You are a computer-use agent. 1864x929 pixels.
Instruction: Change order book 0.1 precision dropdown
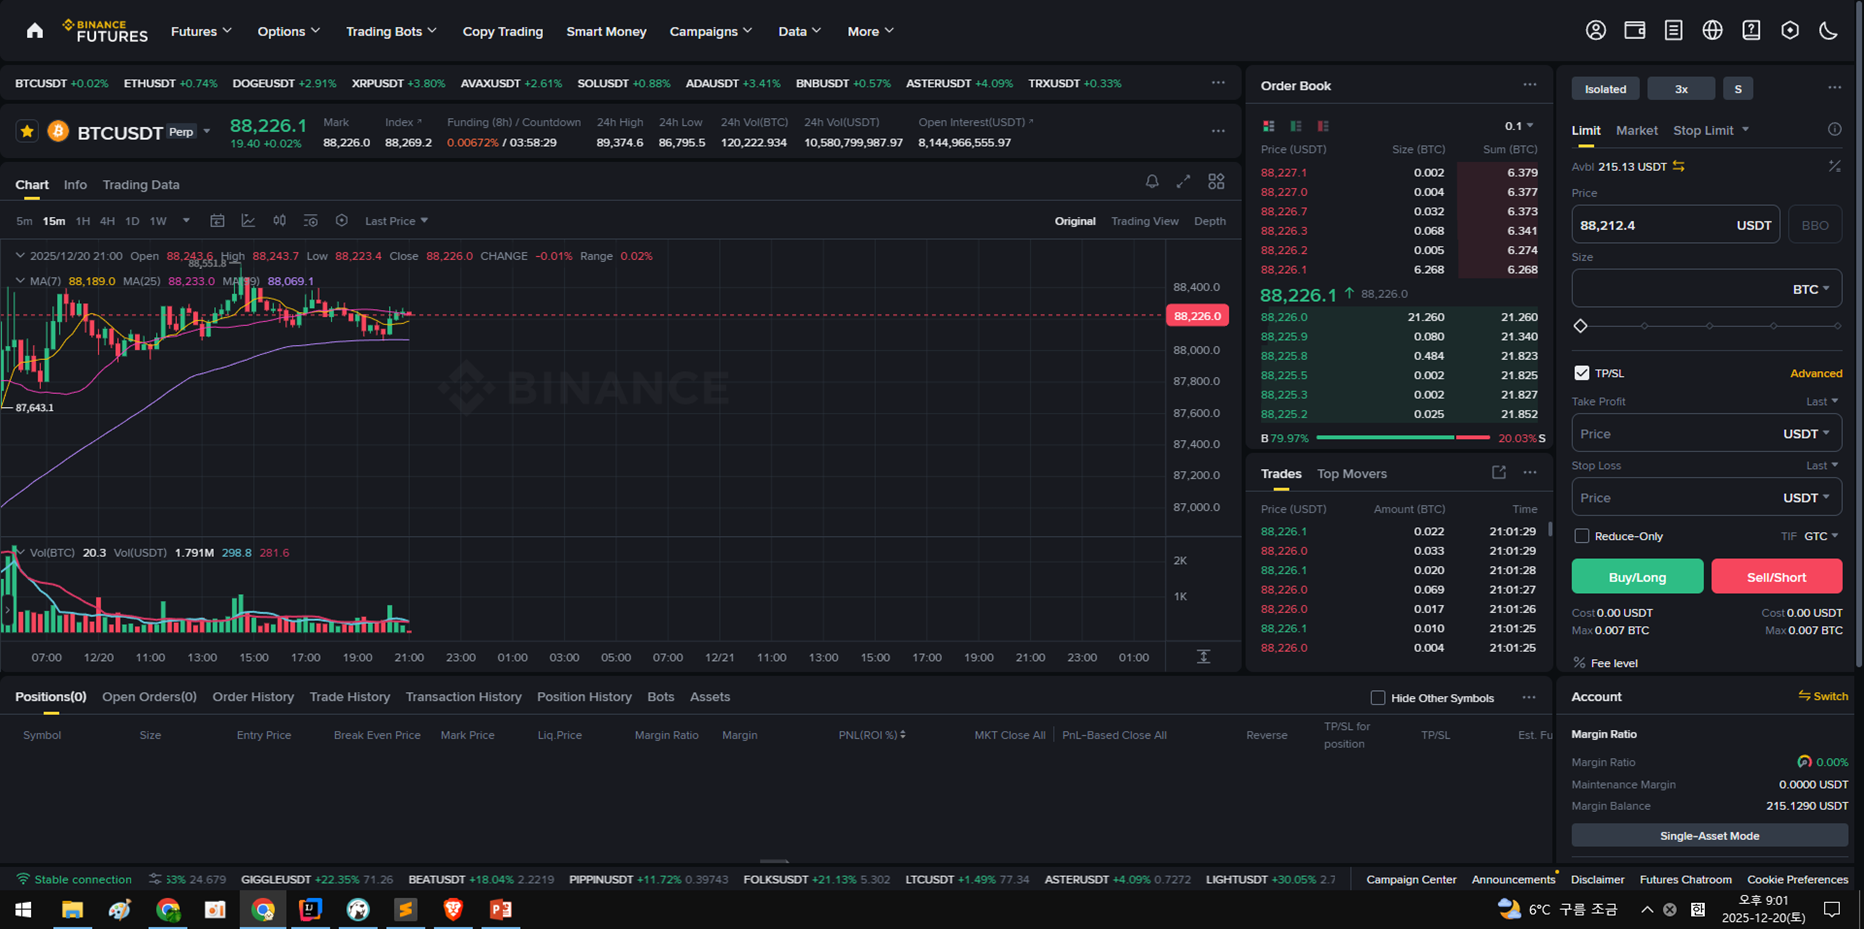click(1519, 126)
